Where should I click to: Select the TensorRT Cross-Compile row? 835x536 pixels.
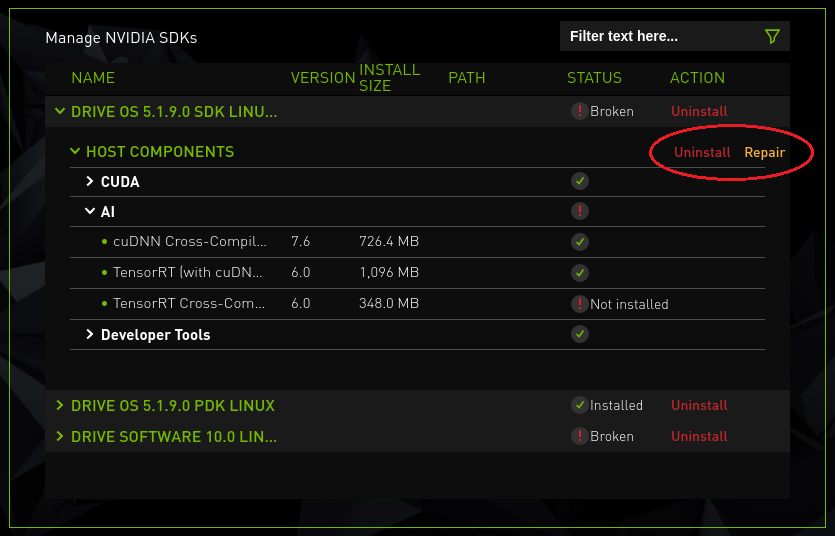tap(189, 304)
